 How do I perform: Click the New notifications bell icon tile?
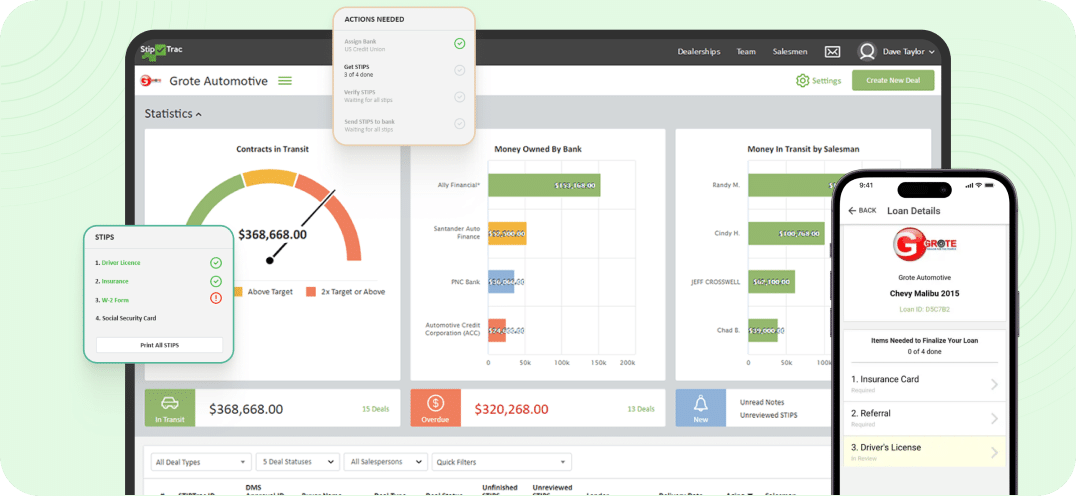point(700,408)
